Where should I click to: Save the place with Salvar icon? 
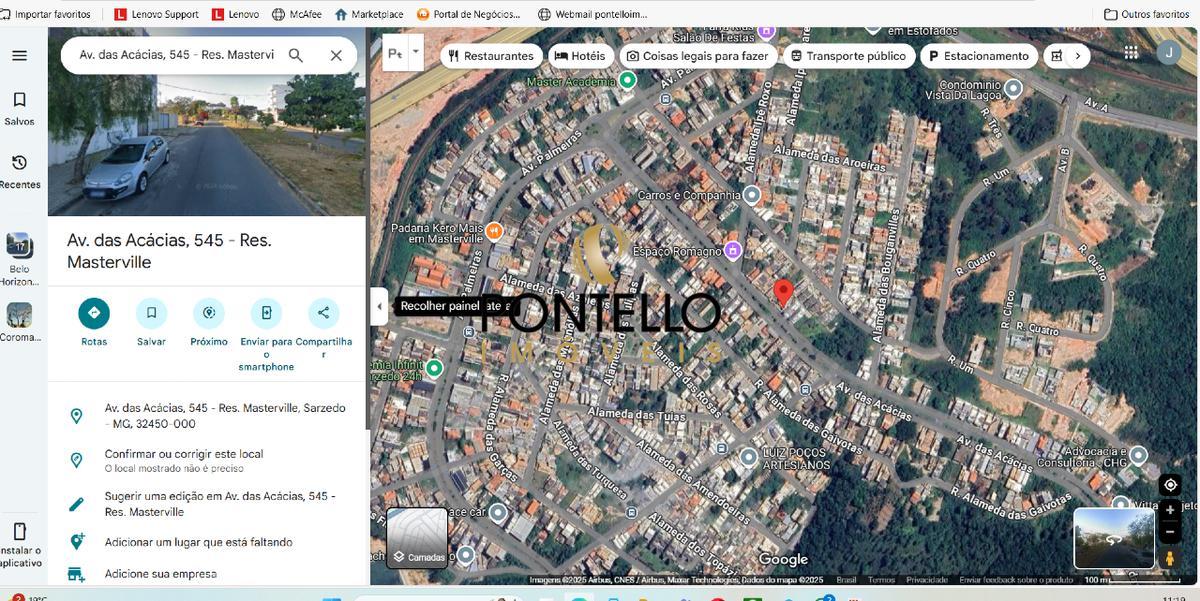tap(151, 313)
